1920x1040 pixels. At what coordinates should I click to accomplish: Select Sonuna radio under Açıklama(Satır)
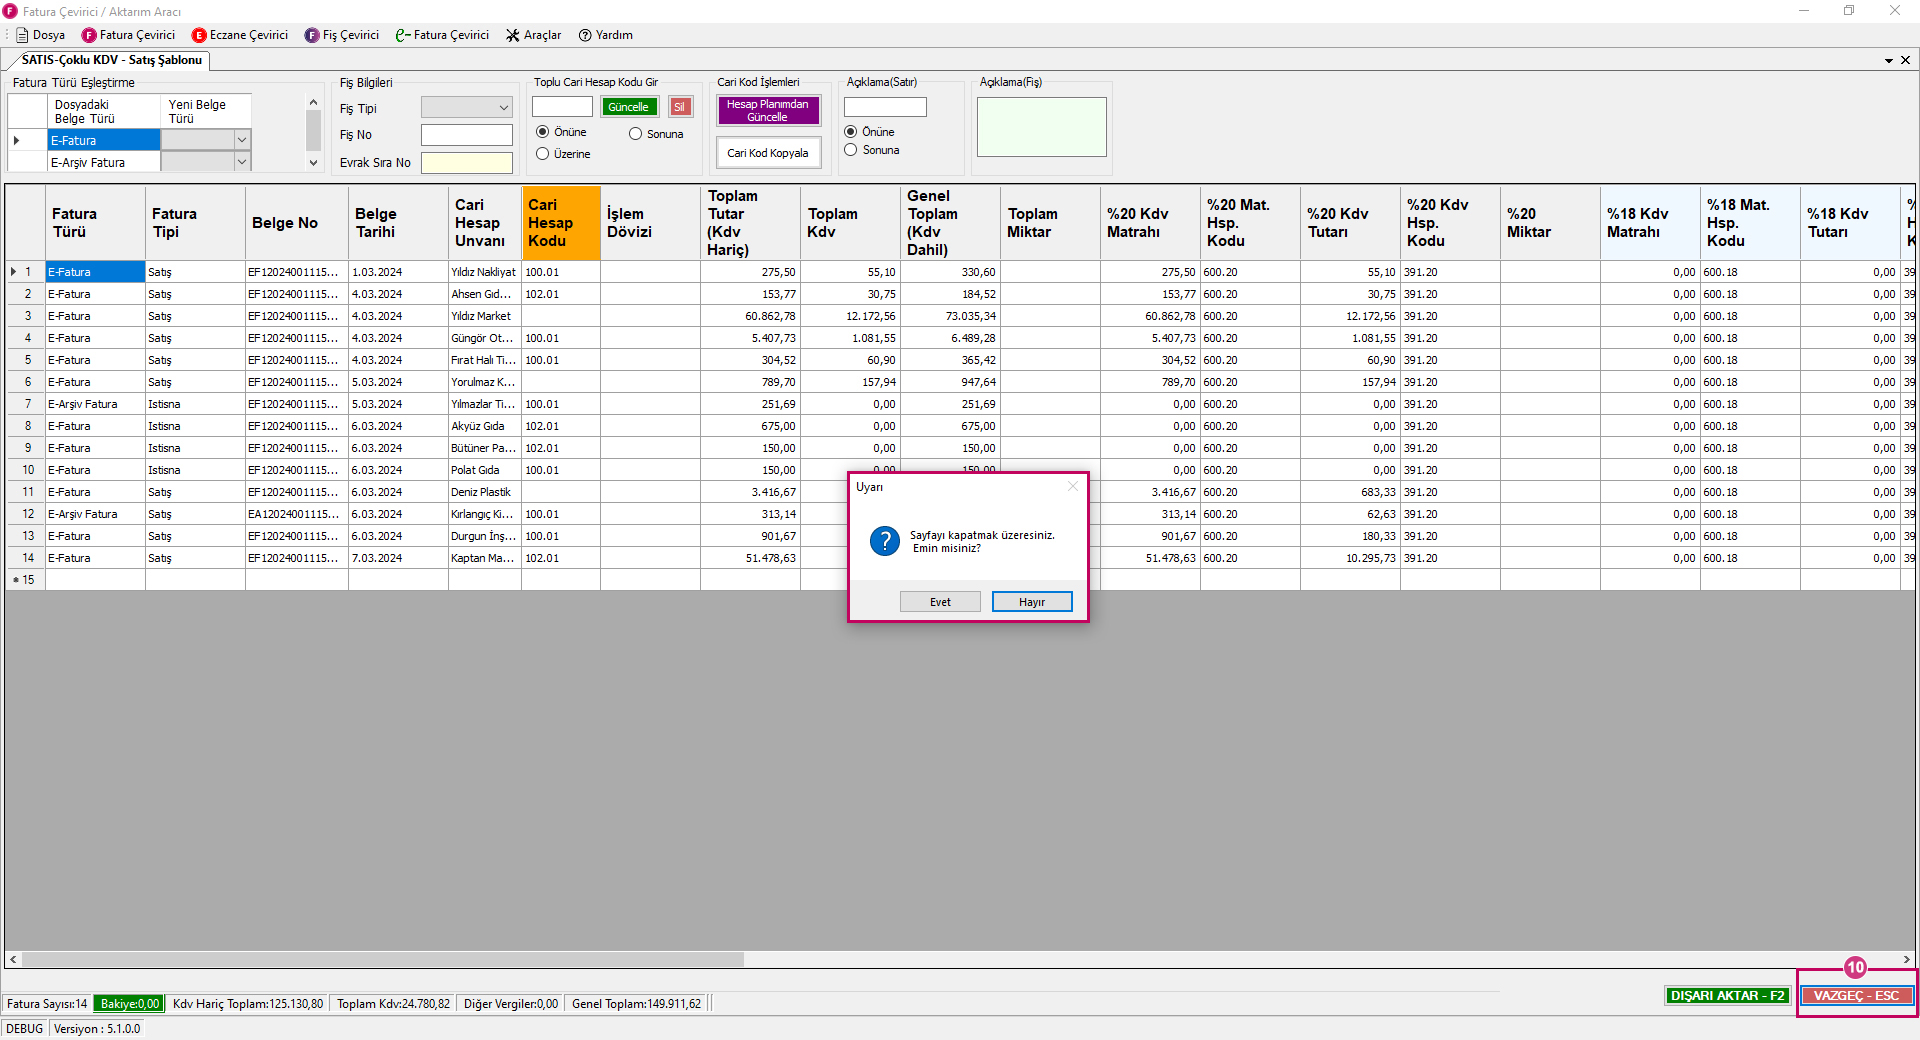coord(851,150)
